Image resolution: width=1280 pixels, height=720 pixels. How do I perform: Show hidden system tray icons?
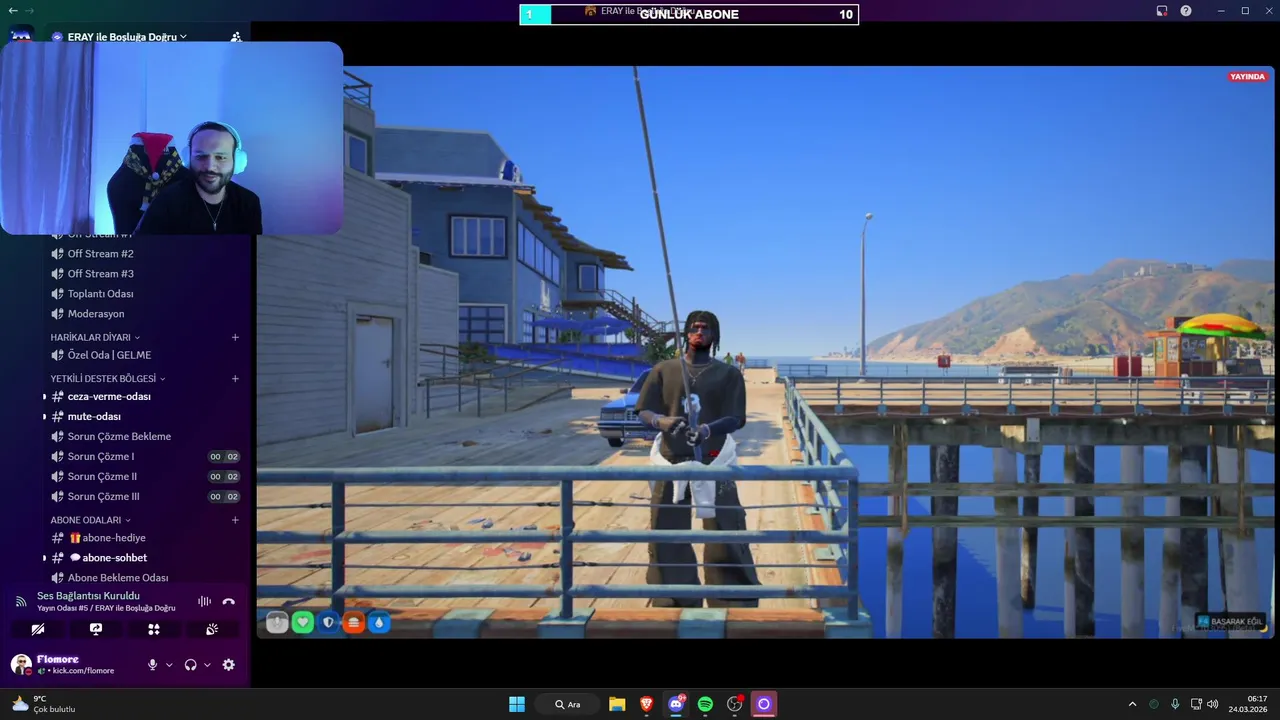(1132, 704)
